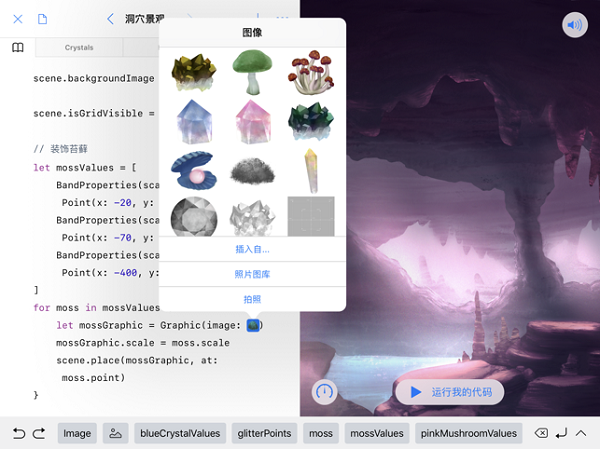Viewport: 600px width, 449px height.
Task: Choose the tall yellow crystal shard image
Action: pyautogui.click(x=311, y=171)
